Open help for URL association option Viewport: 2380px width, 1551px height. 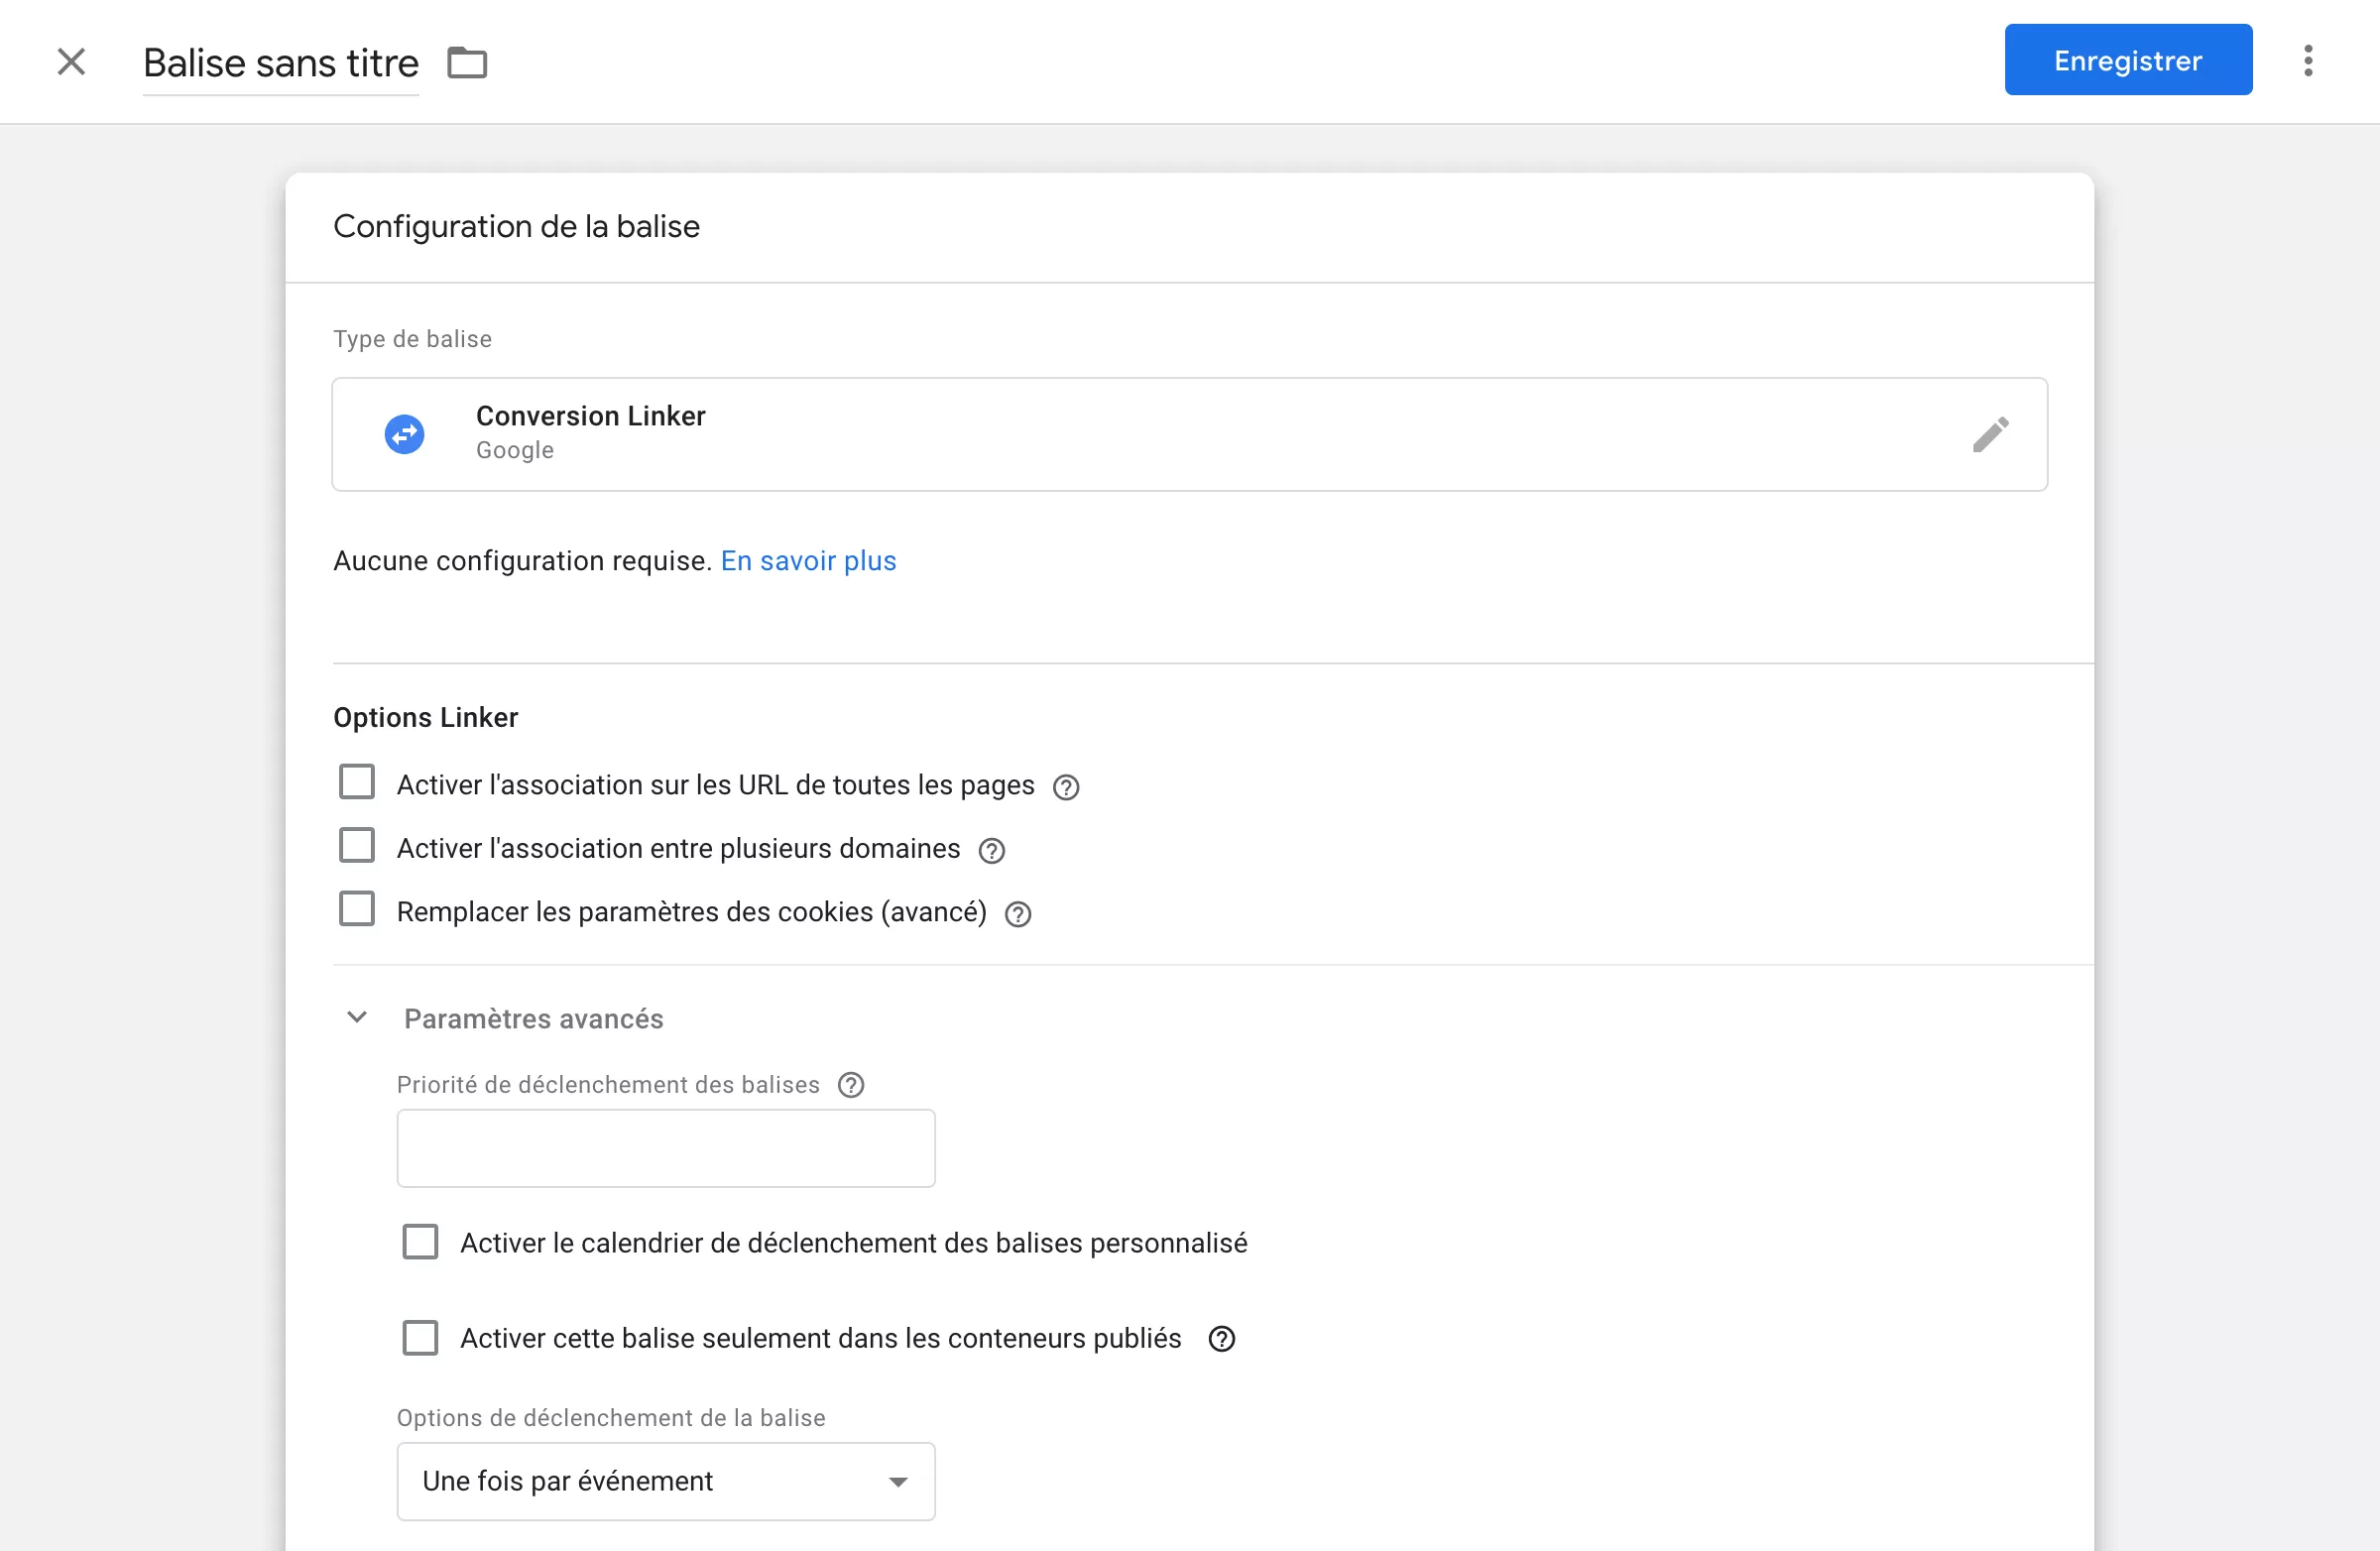[1065, 787]
